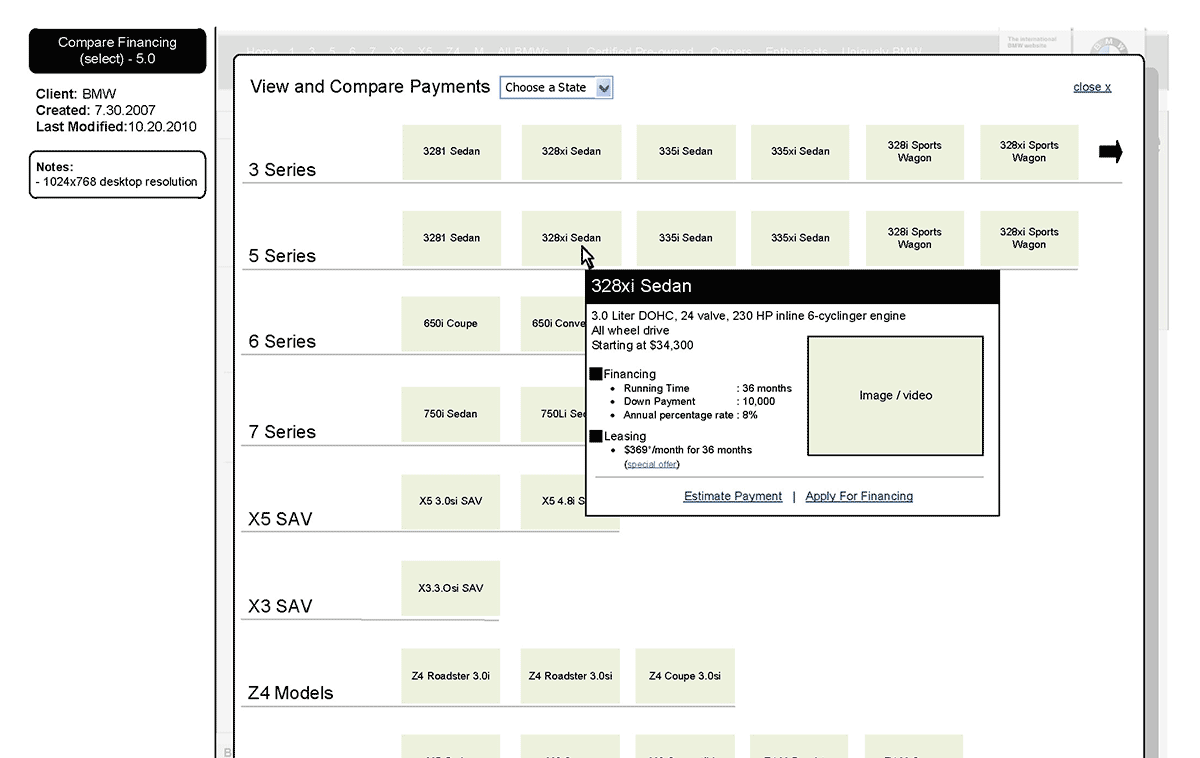Select the X3 3.0si SAV tile

(450, 588)
